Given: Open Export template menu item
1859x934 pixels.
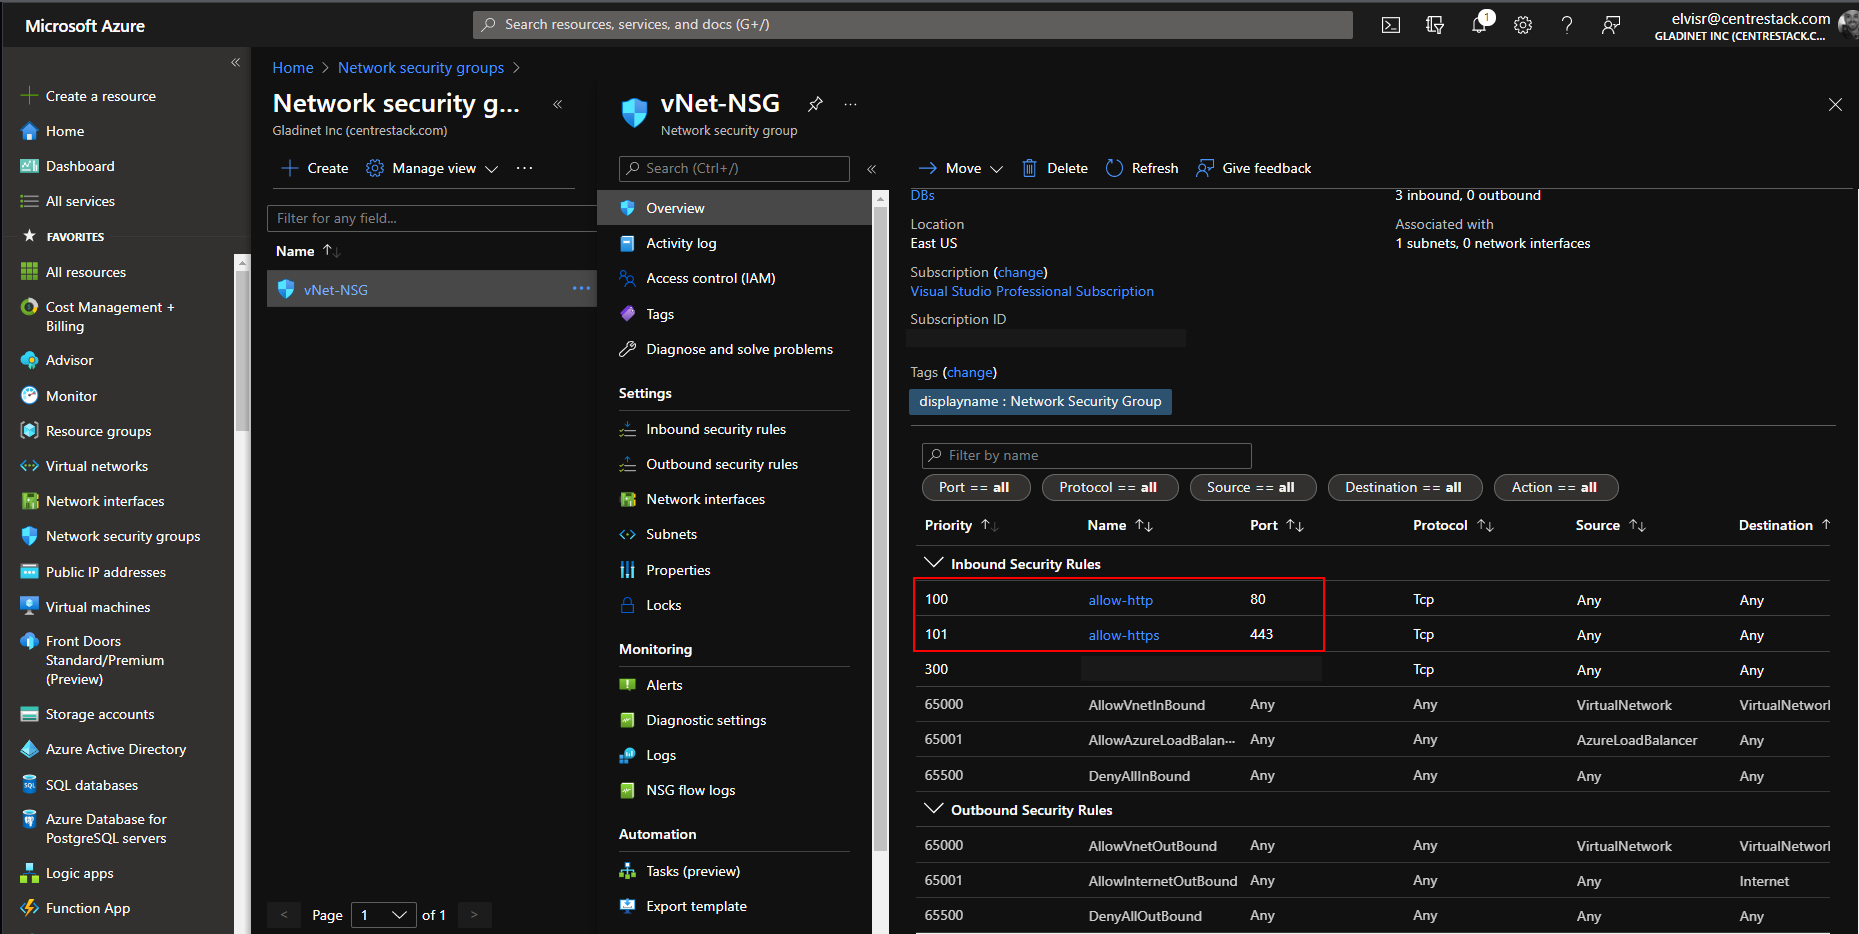Looking at the screenshot, I should click(696, 906).
